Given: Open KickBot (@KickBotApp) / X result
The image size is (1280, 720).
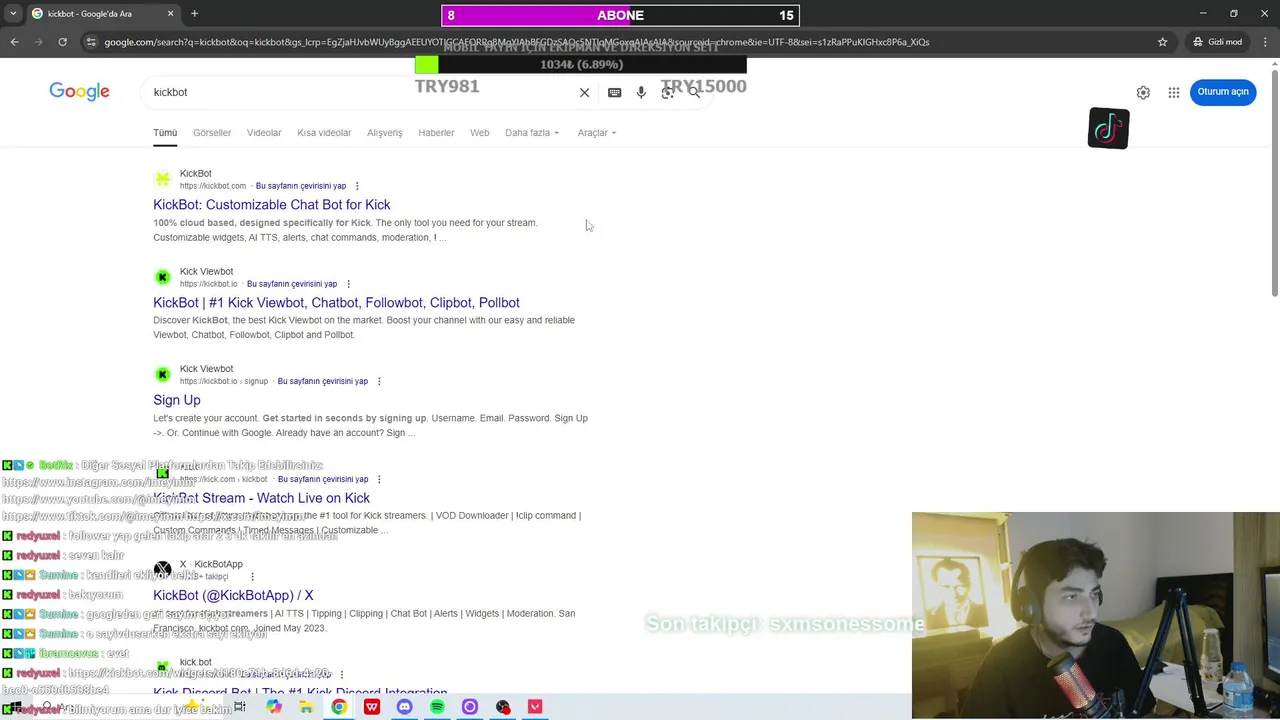Looking at the screenshot, I should [x=233, y=596].
